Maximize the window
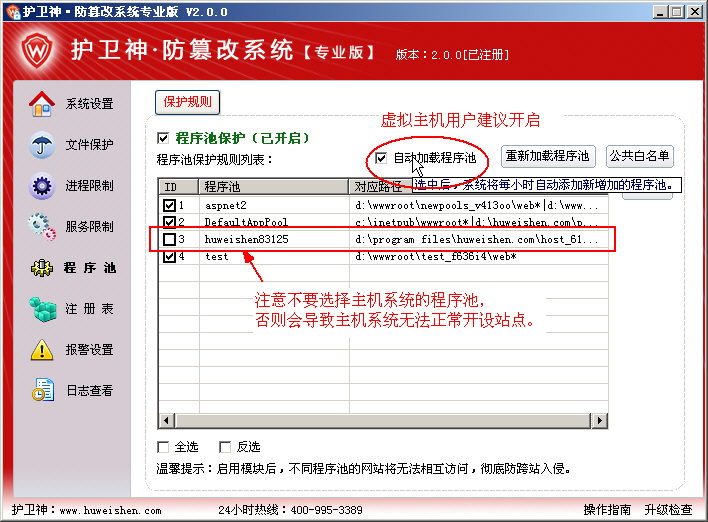Viewport: 708px width, 522px height. coord(677,12)
